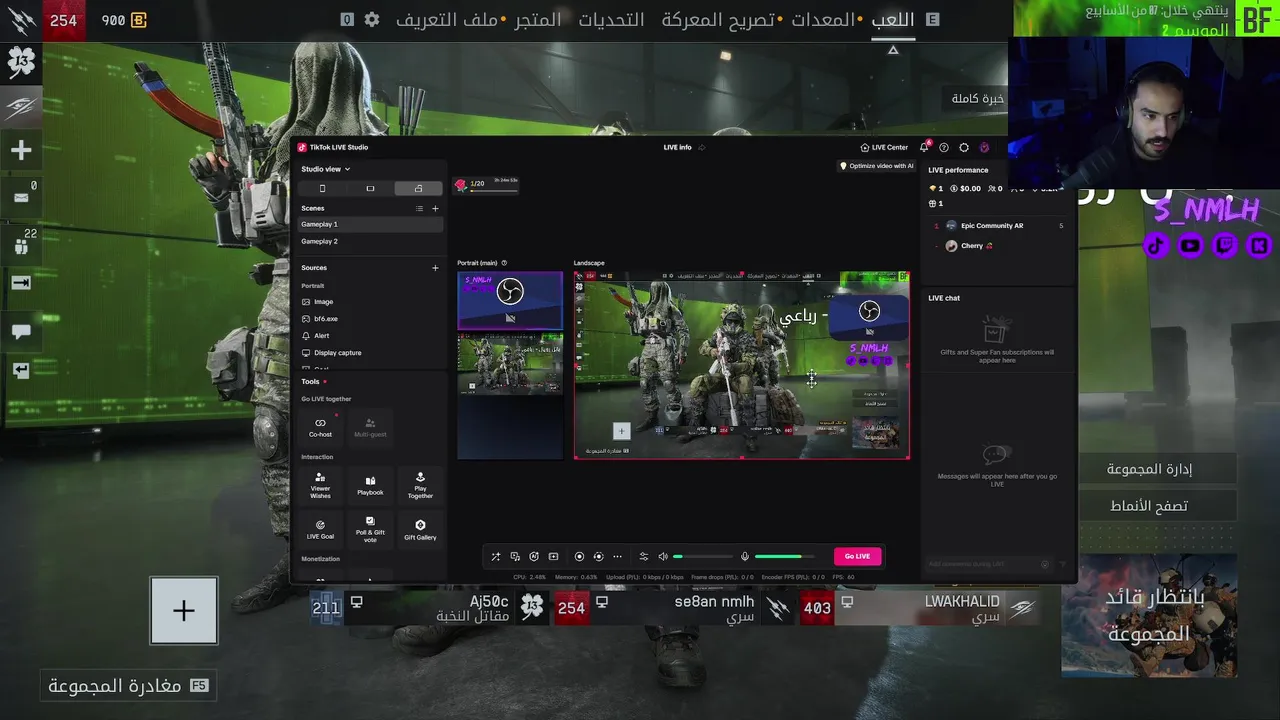Click the clip capture icon next to record
The width and height of the screenshot is (1280, 720).
click(x=598, y=556)
